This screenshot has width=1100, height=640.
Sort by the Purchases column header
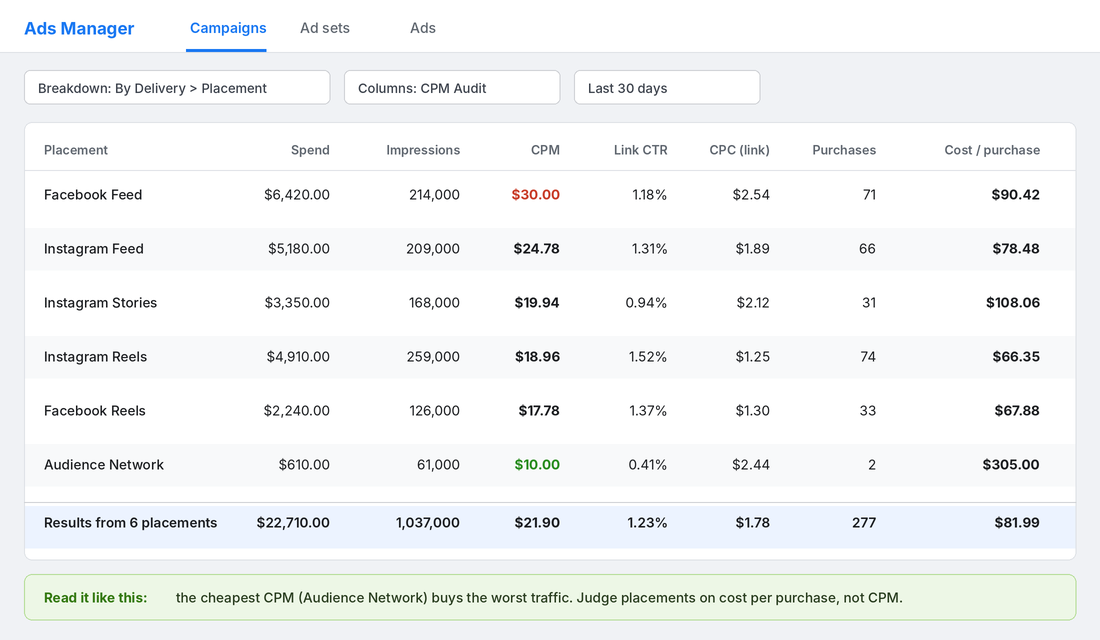(844, 150)
